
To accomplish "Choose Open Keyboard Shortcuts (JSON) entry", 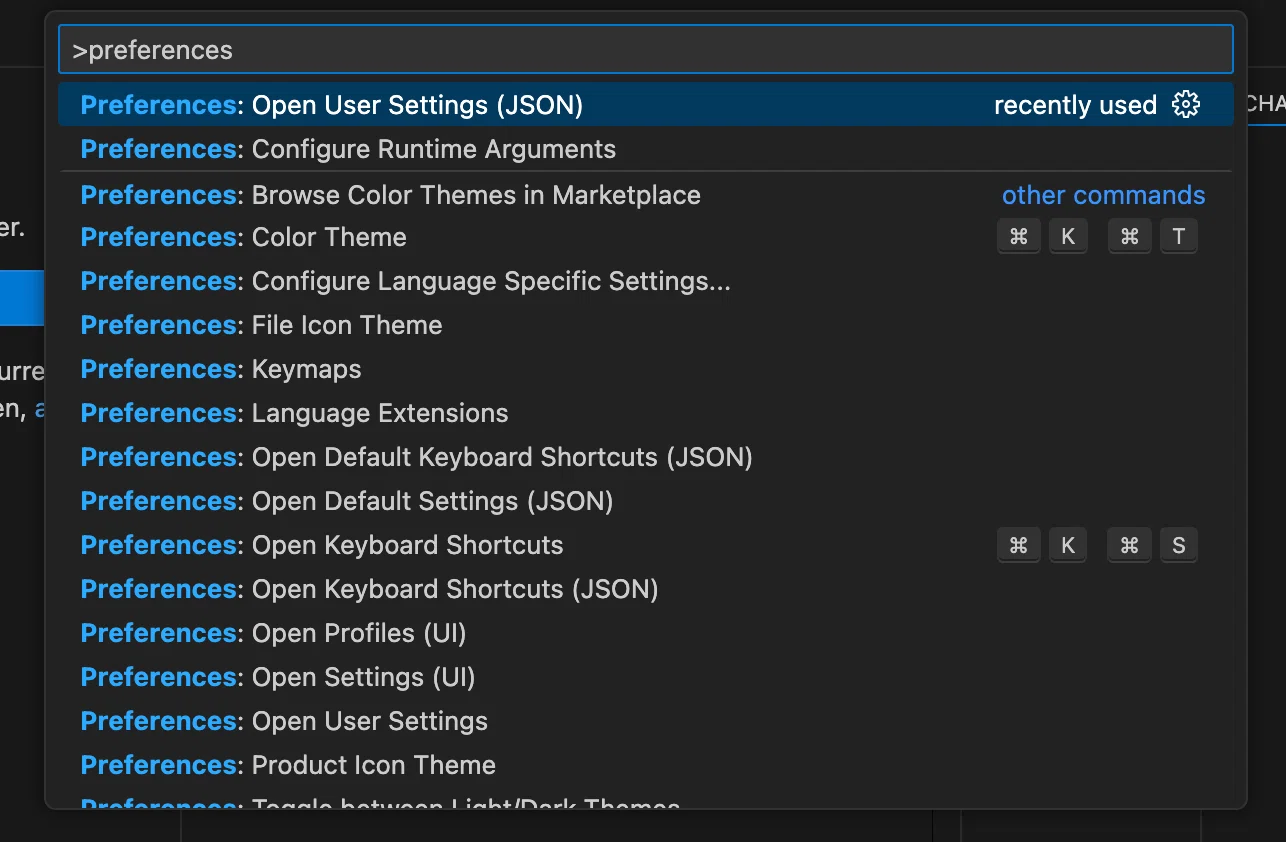I will click(x=646, y=589).
